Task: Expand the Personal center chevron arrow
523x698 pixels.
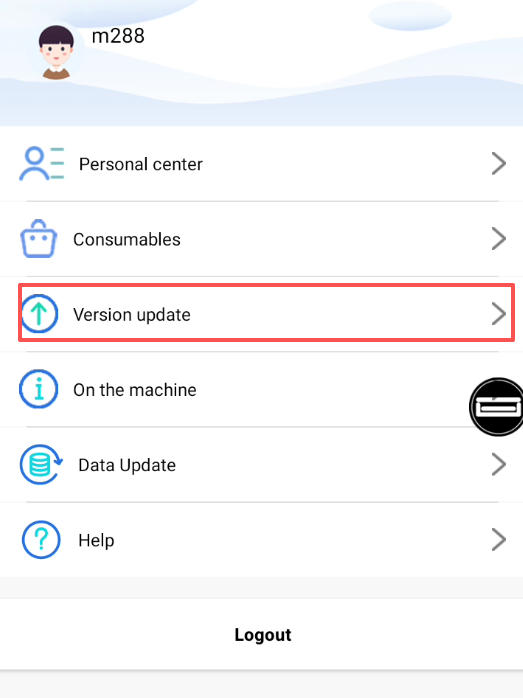Action: (x=499, y=163)
